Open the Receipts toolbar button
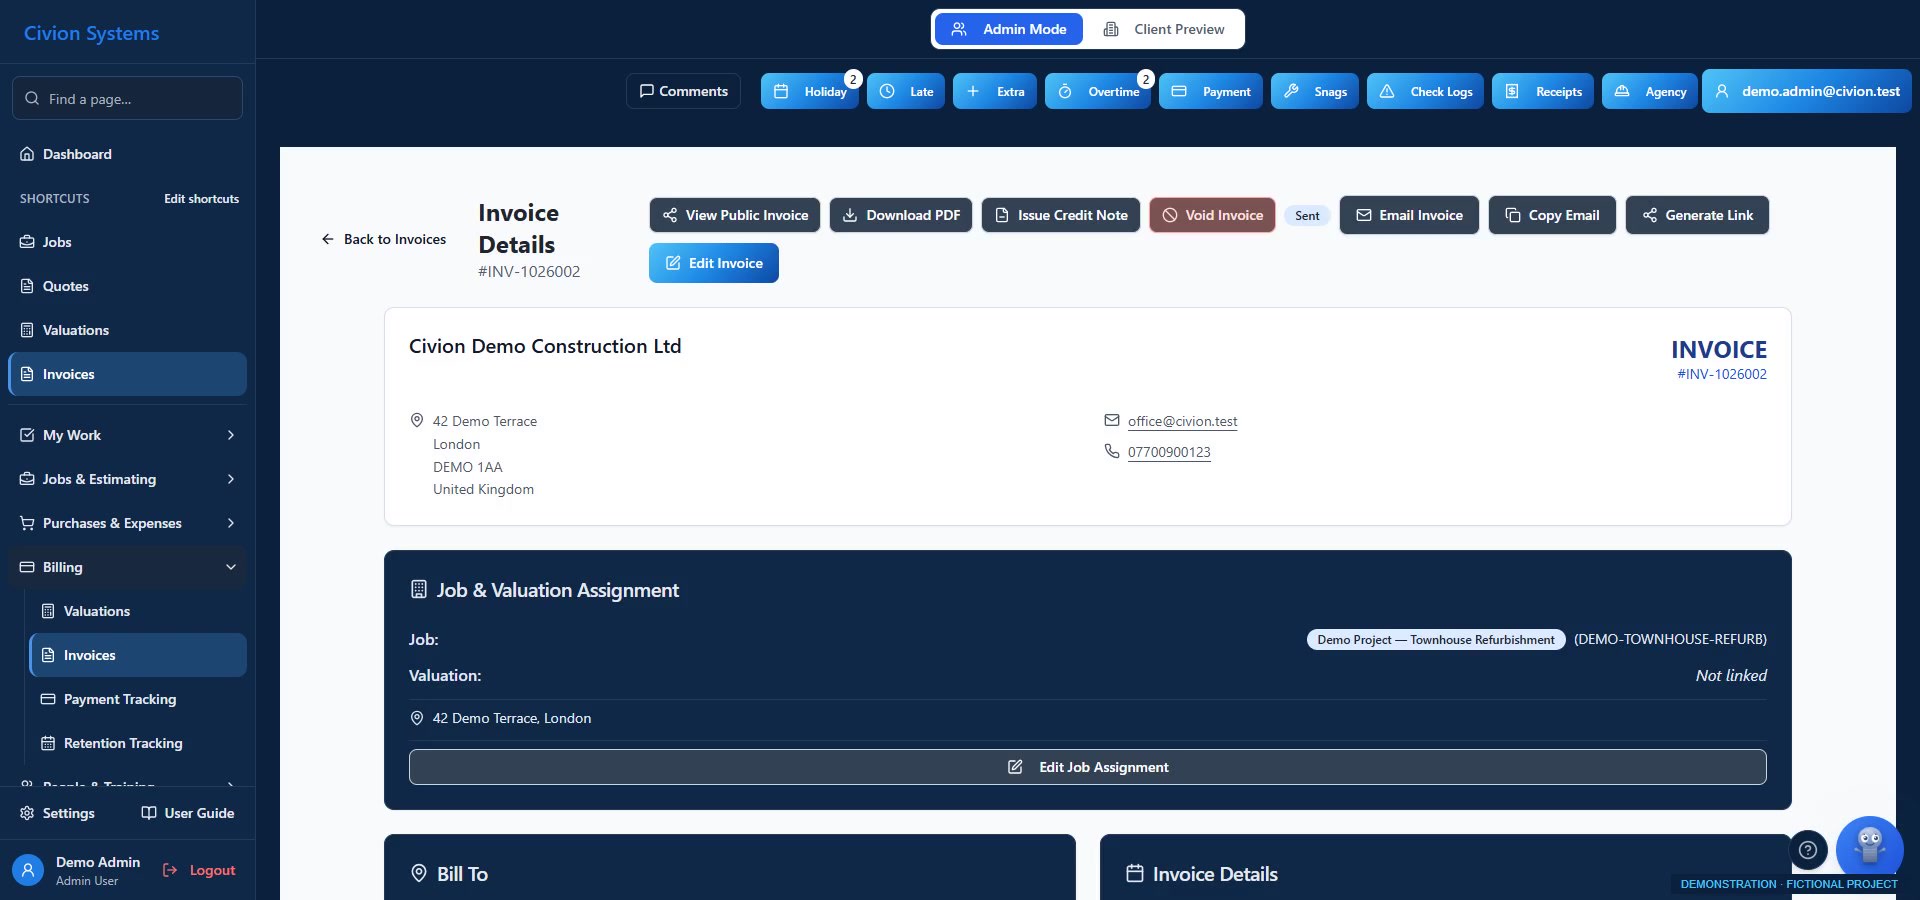 pos(1543,91)
